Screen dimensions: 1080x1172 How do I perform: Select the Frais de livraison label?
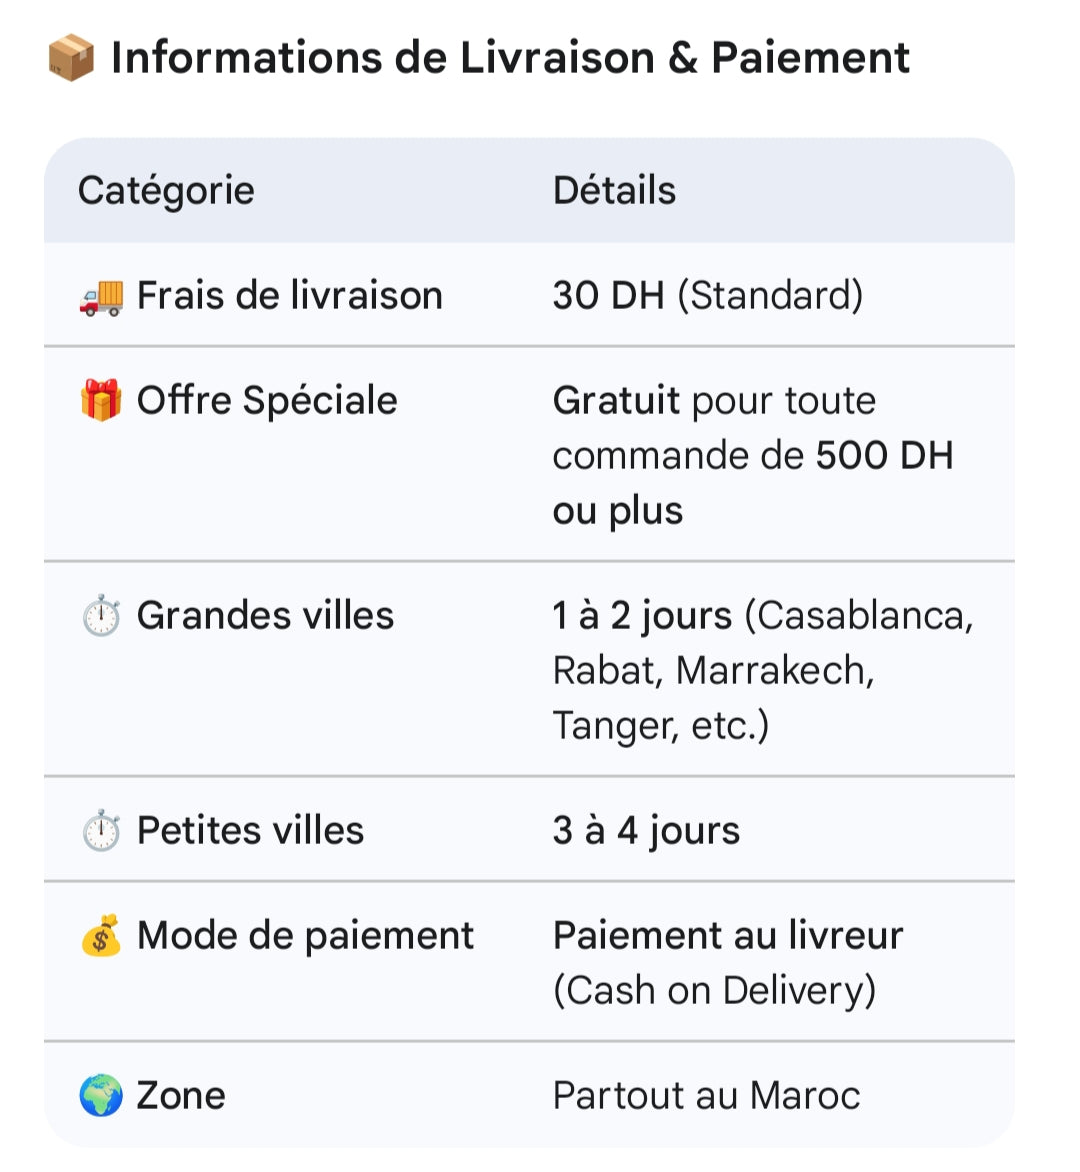289,296
